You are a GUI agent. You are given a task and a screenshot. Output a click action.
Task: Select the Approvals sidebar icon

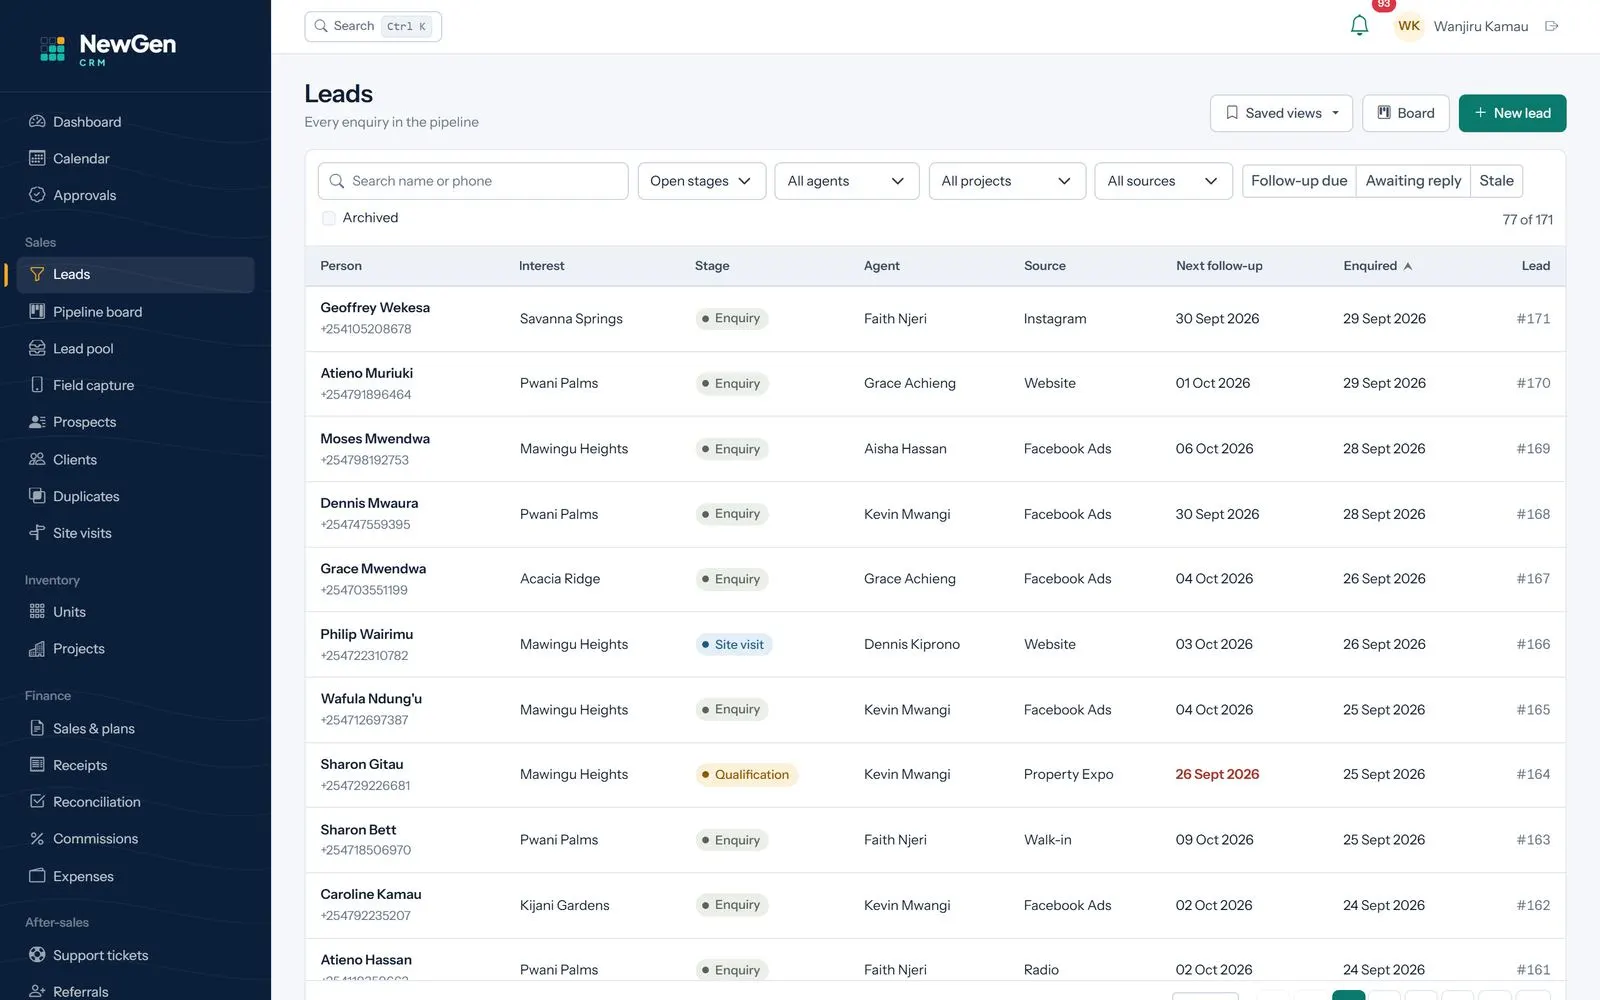[37, 195]
